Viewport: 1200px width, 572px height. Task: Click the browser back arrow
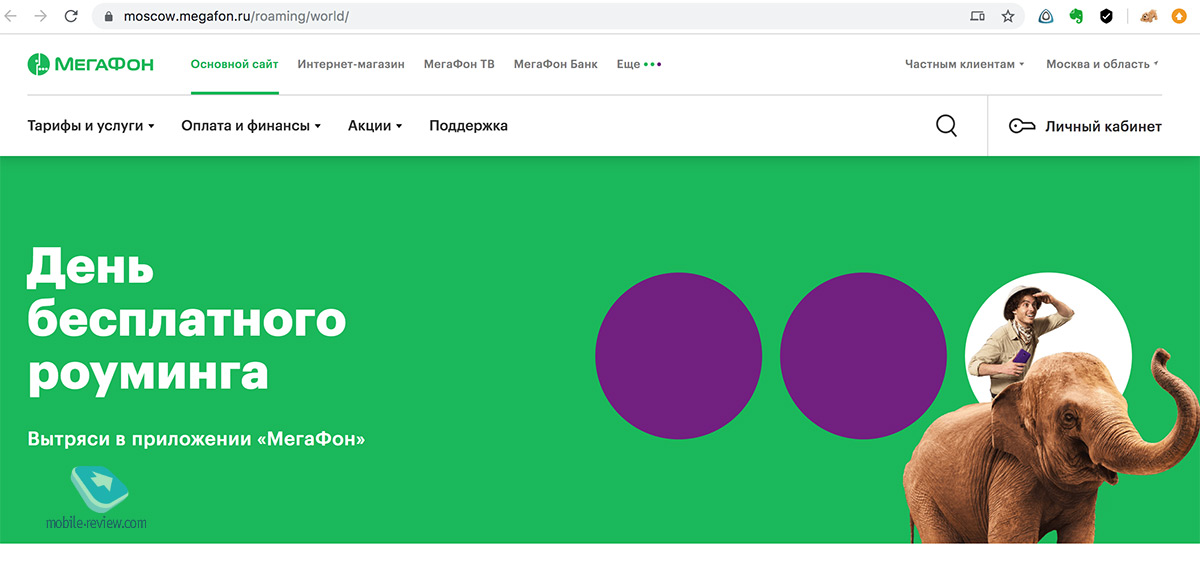click(11, 16)
